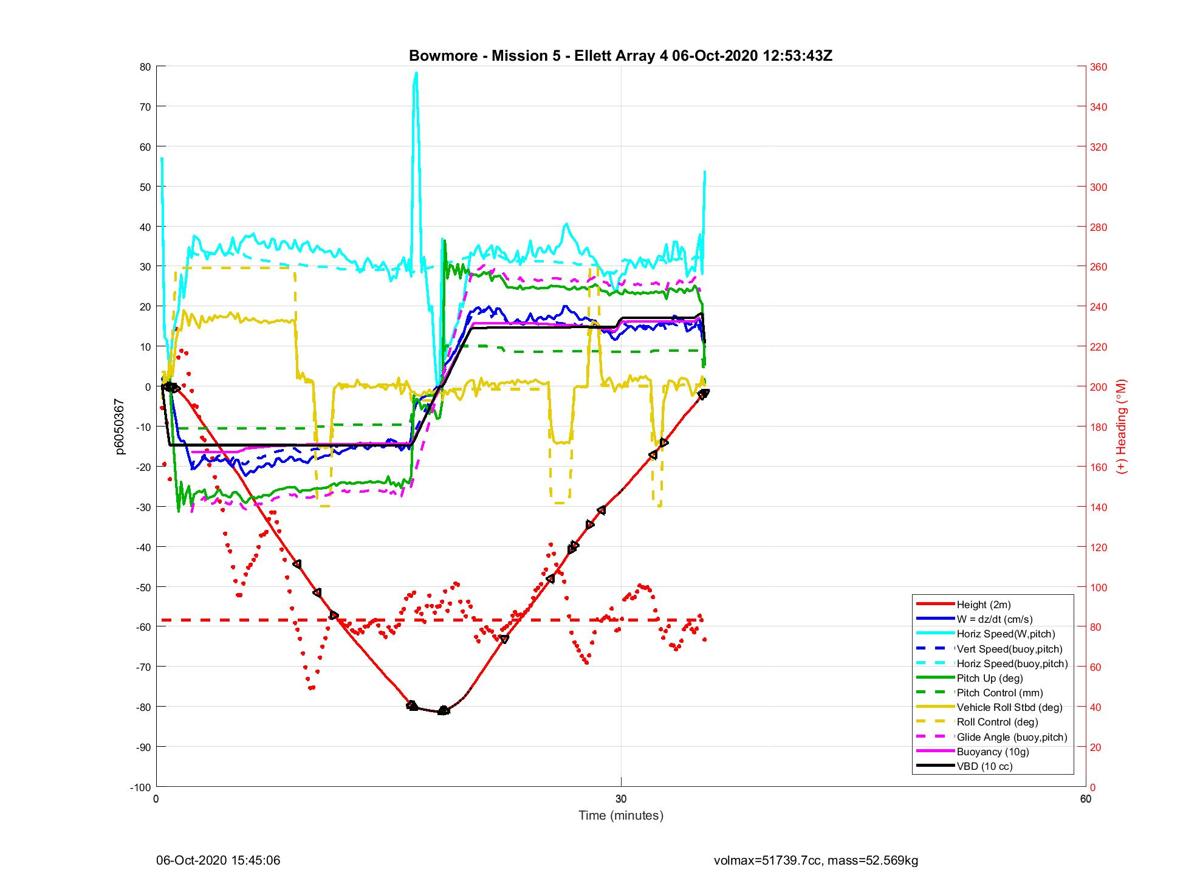Click the '320' tick on the right heading axis
1200x885 pixels.
coord(1100,147)
